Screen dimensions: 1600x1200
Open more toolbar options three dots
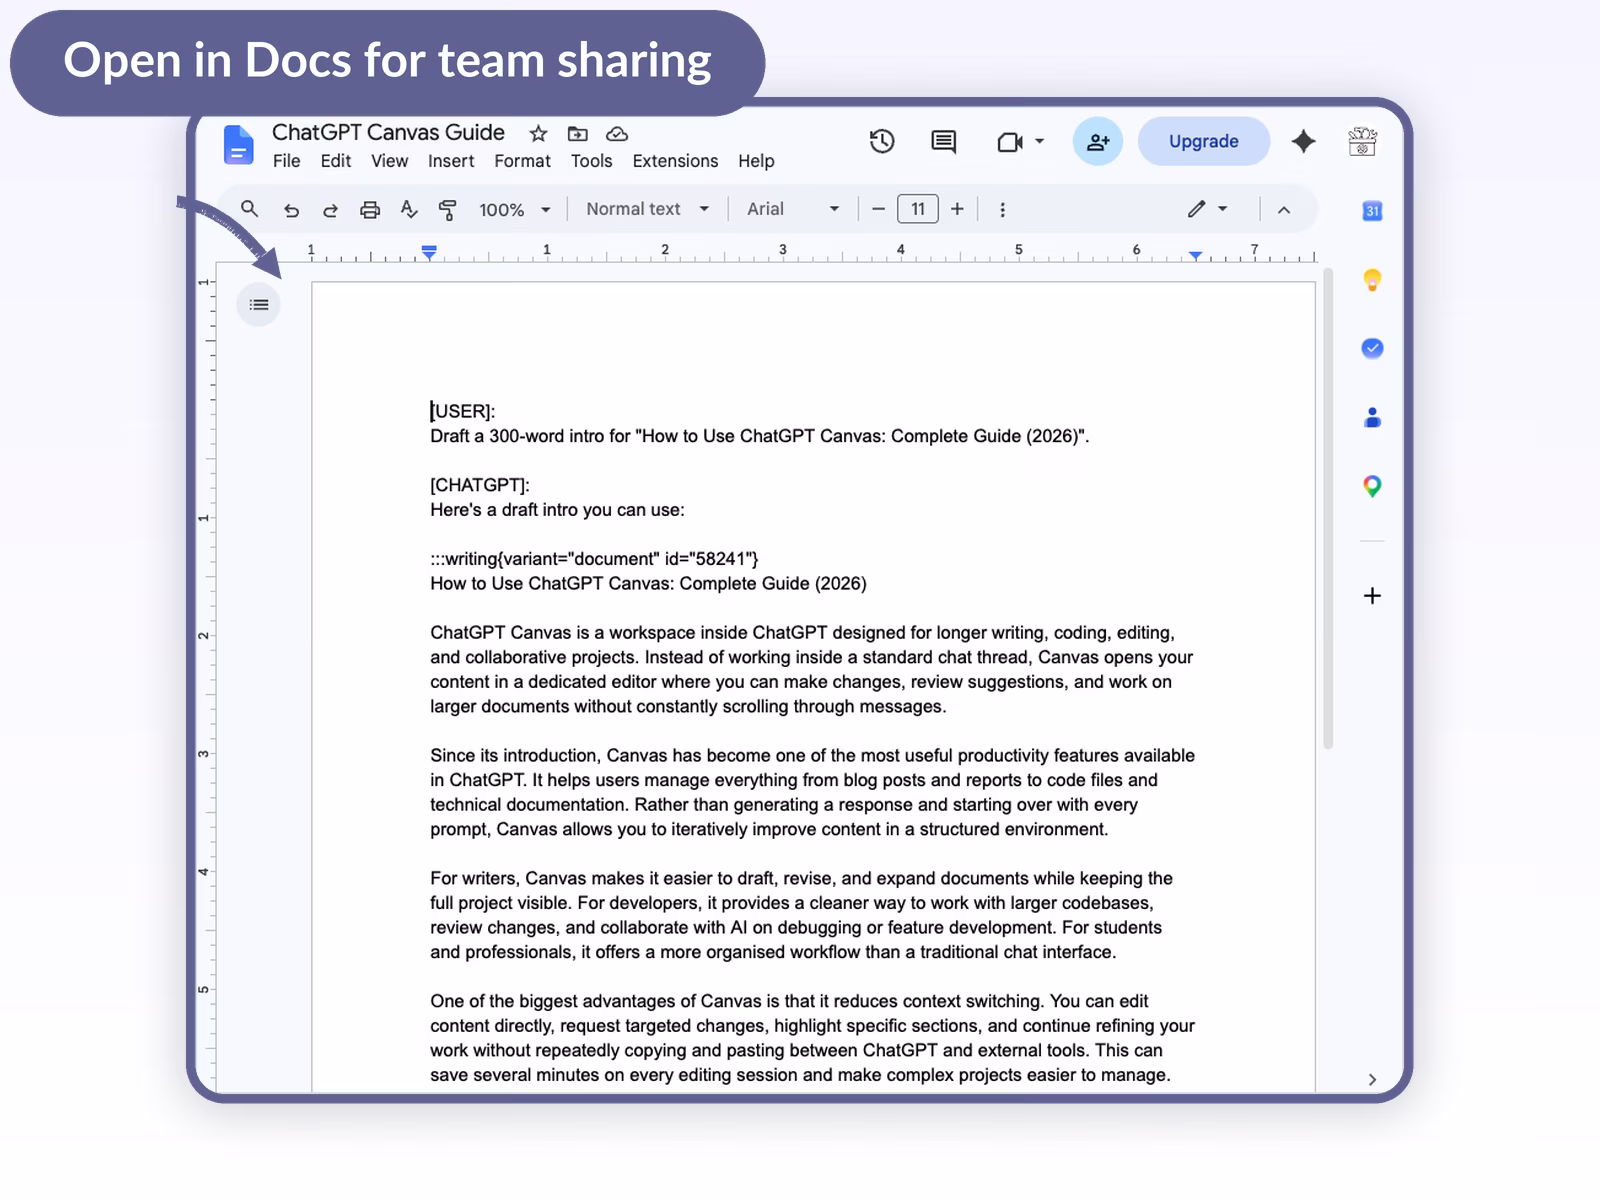pyautogui.click(x=1002, y=209)
